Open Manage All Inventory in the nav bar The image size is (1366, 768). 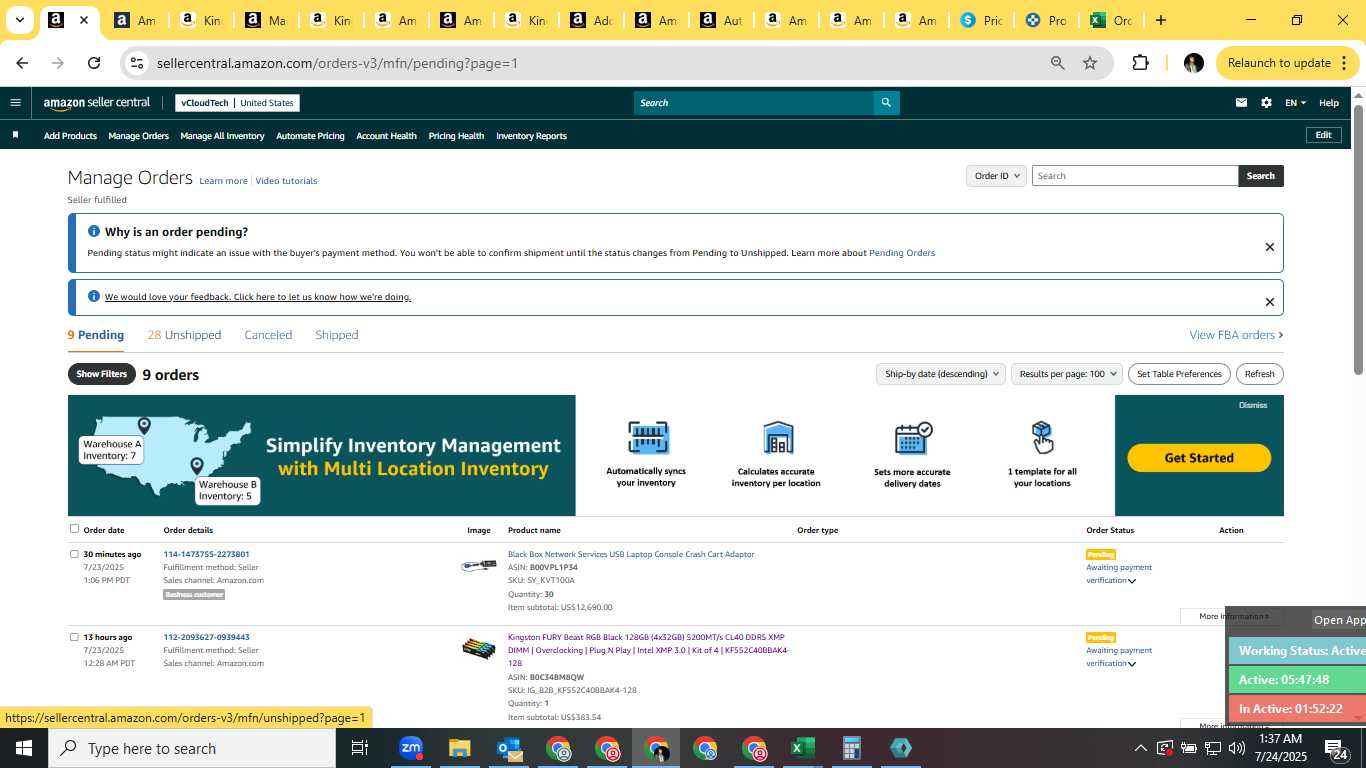[222, 136]
